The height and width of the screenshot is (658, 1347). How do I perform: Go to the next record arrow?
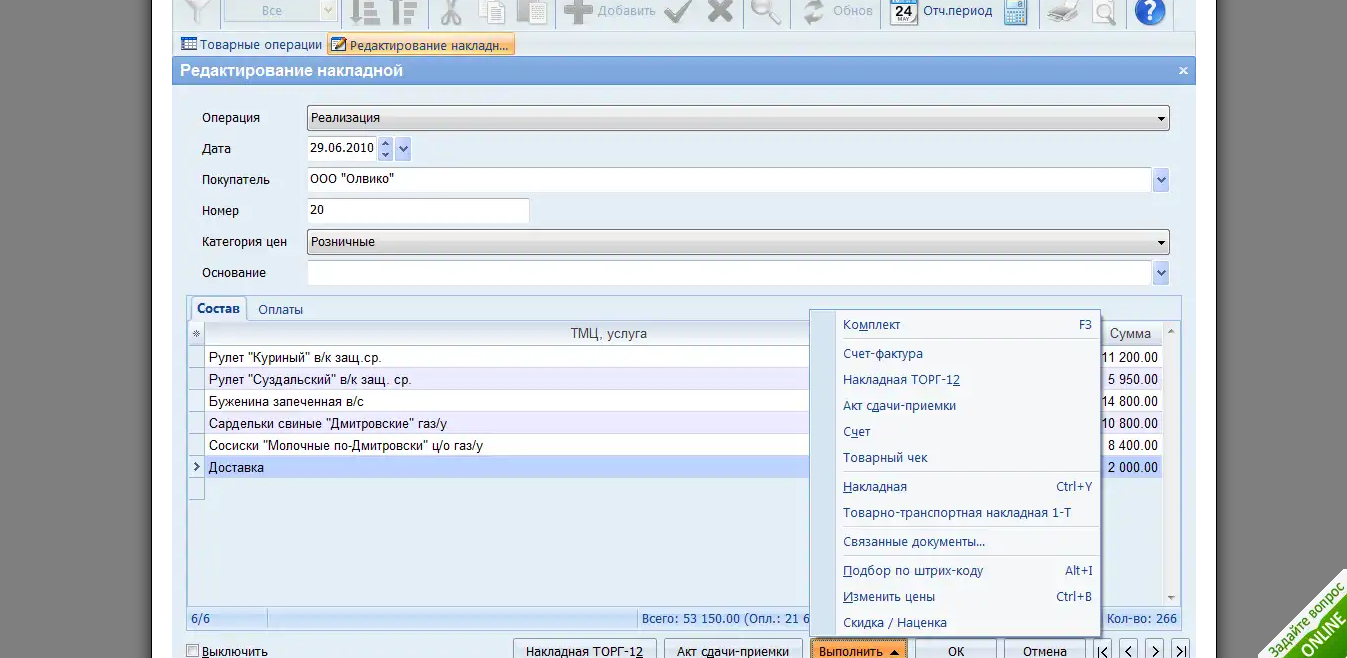[1154, 650]
